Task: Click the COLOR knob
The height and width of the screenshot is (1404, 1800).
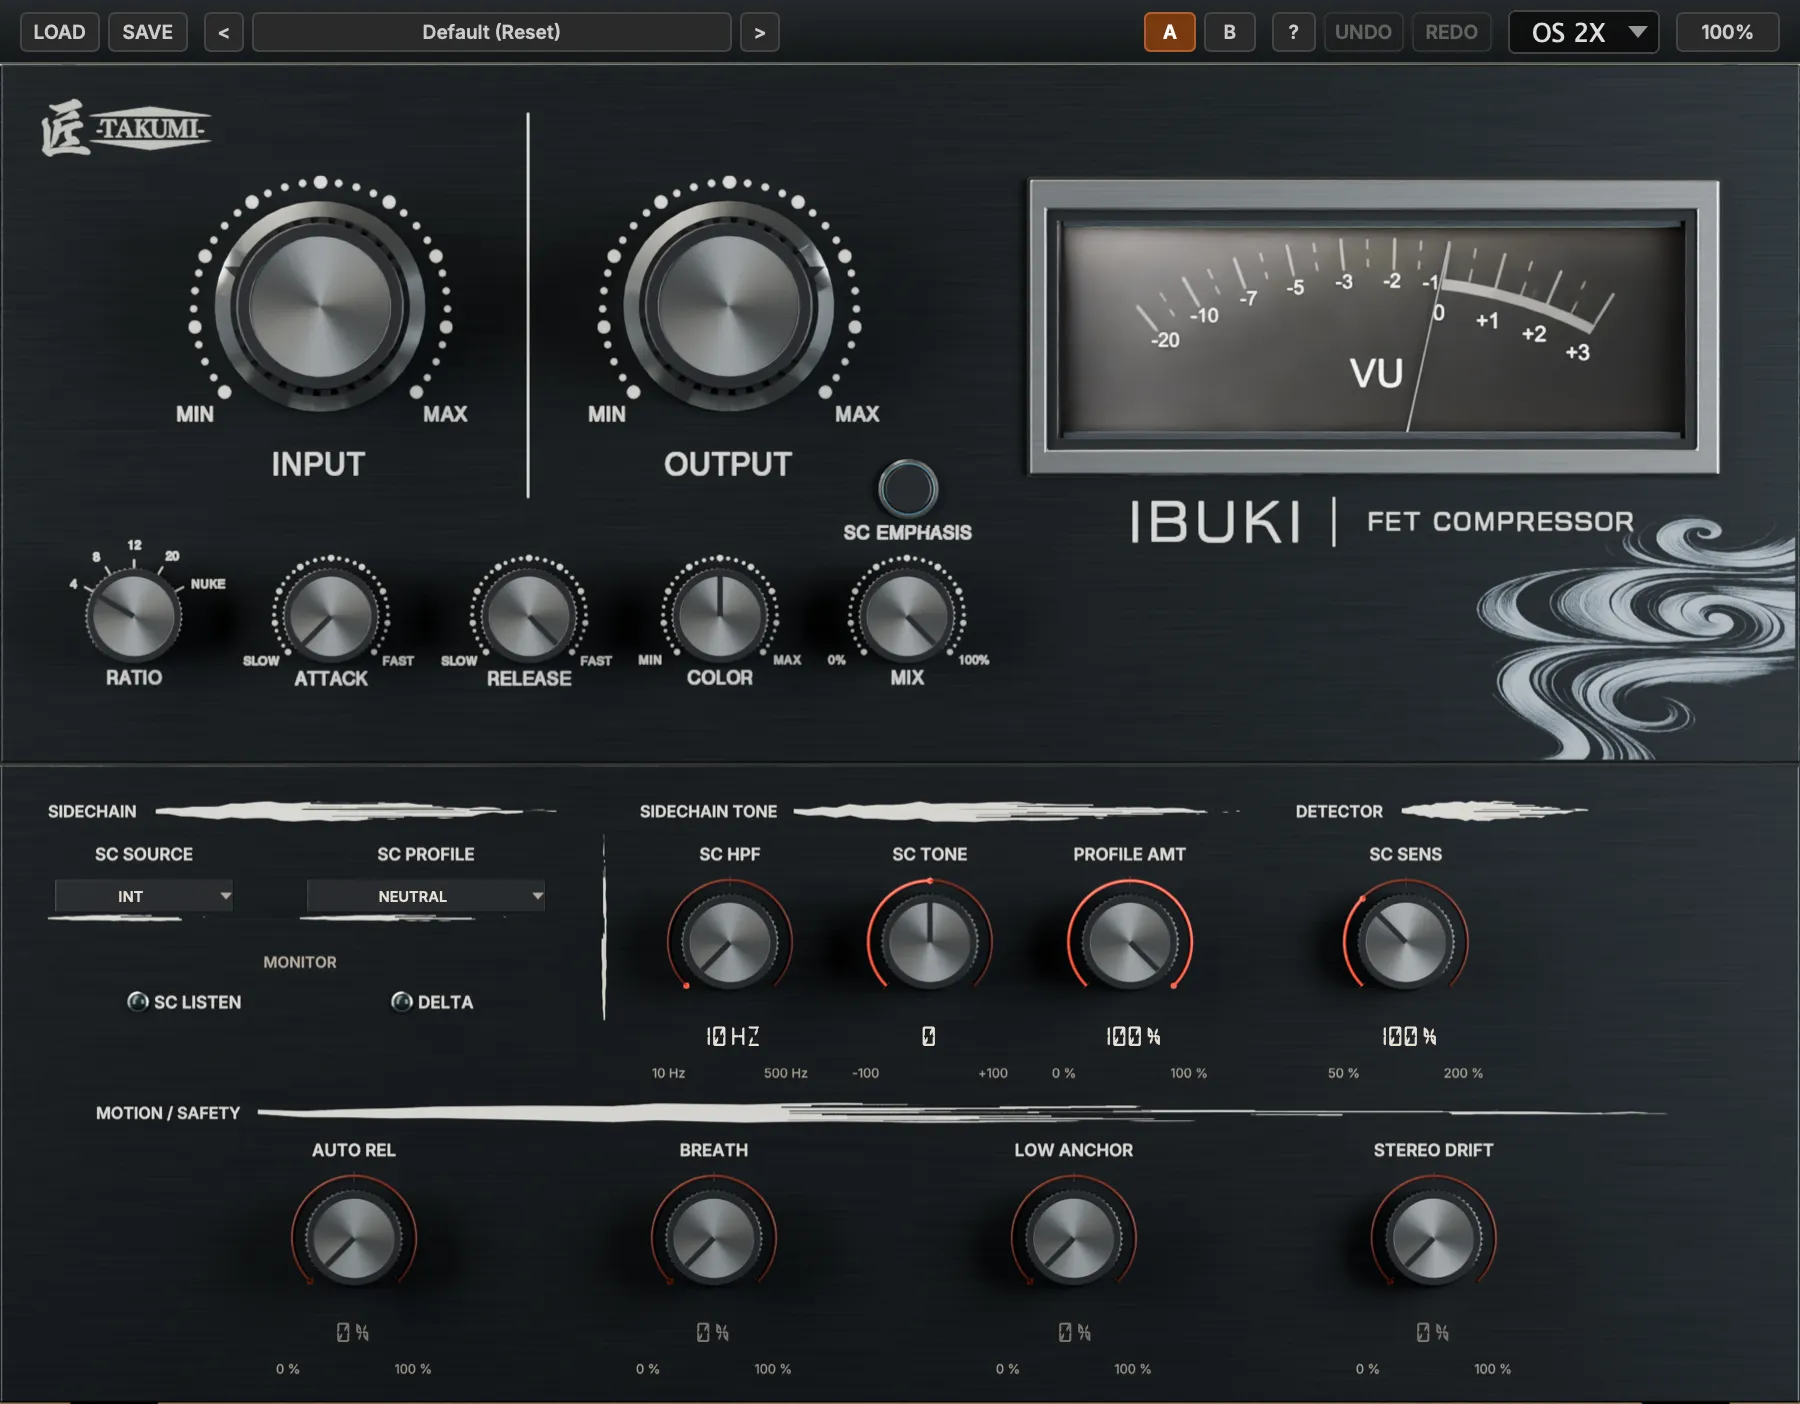Action: tap(720, 615)
